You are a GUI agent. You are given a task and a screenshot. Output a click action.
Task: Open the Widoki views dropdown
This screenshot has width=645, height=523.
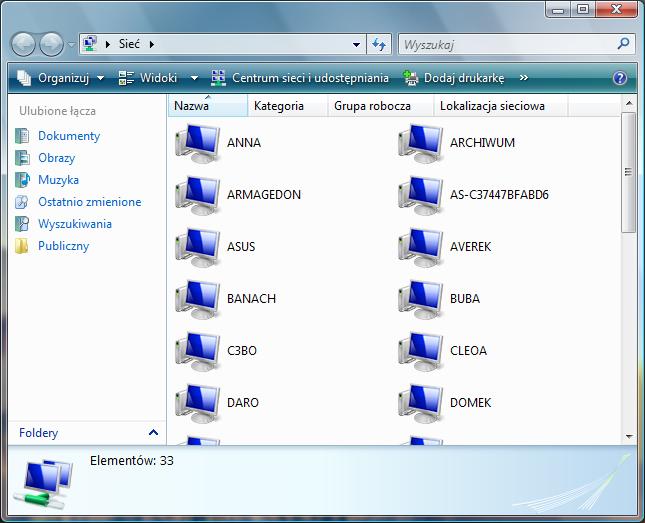(x=156, y=78)
